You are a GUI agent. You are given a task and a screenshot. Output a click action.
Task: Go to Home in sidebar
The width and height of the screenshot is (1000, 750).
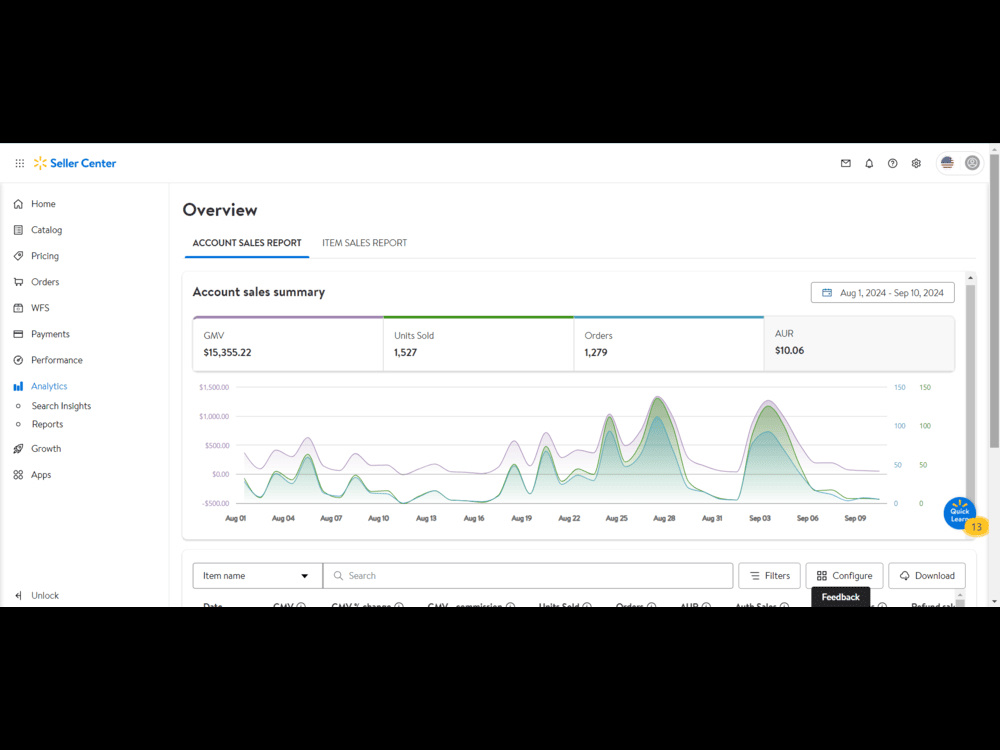(43, 204)
